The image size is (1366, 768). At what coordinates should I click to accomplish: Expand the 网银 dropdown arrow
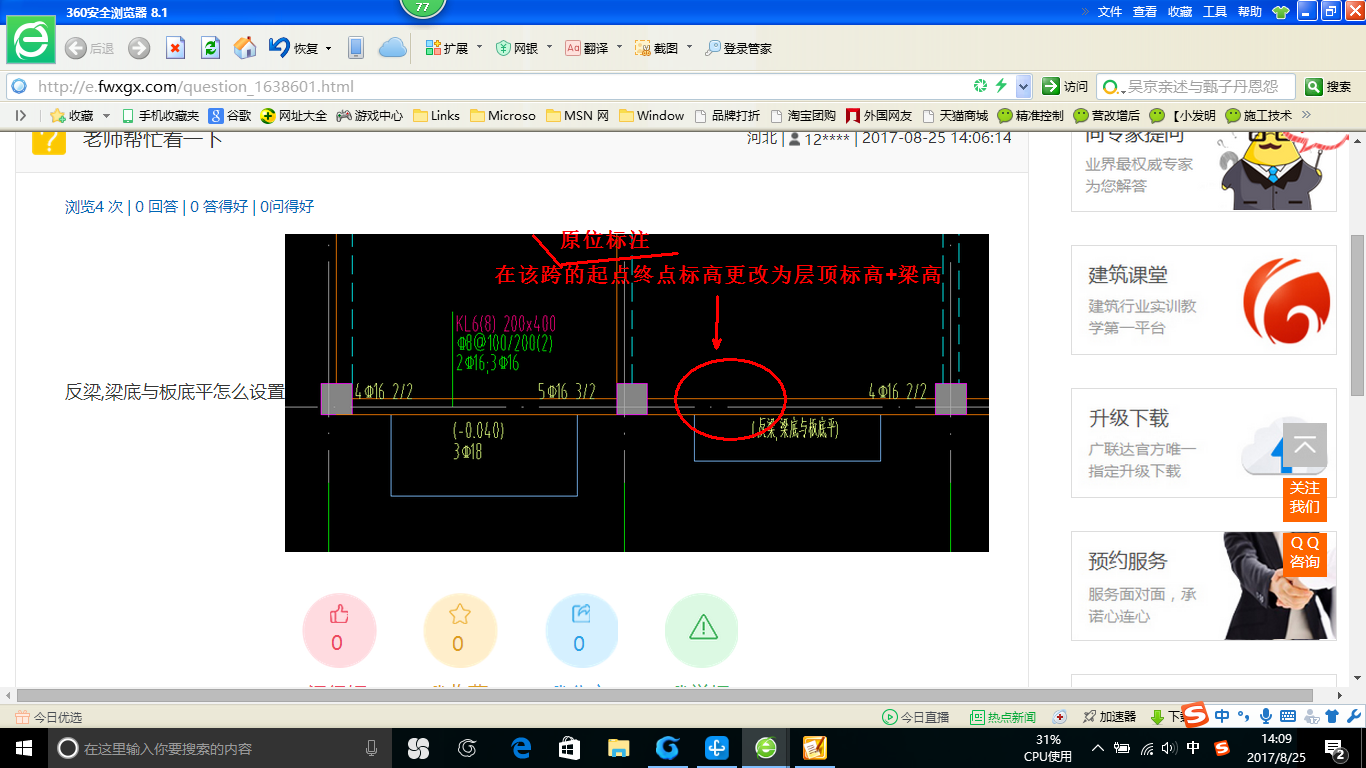tap(549, 47)
